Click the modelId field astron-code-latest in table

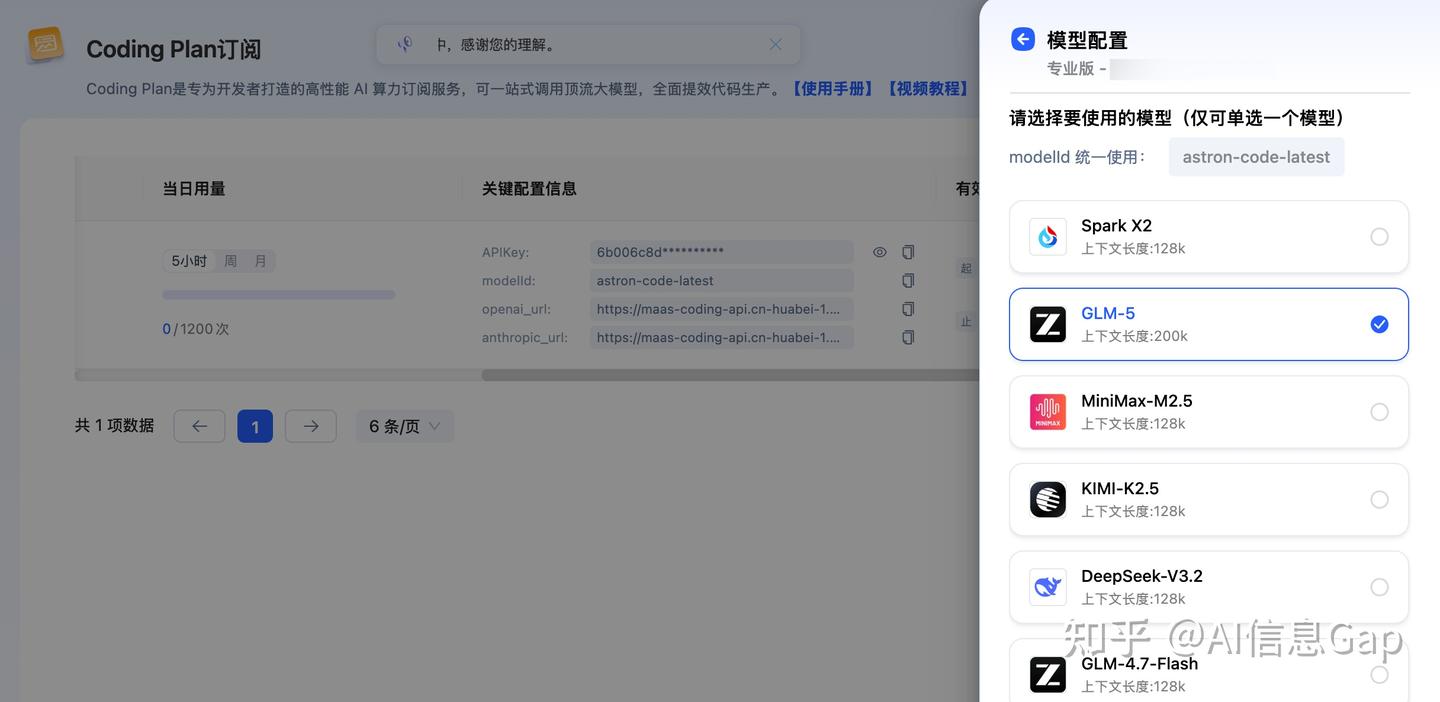(721, 281)
